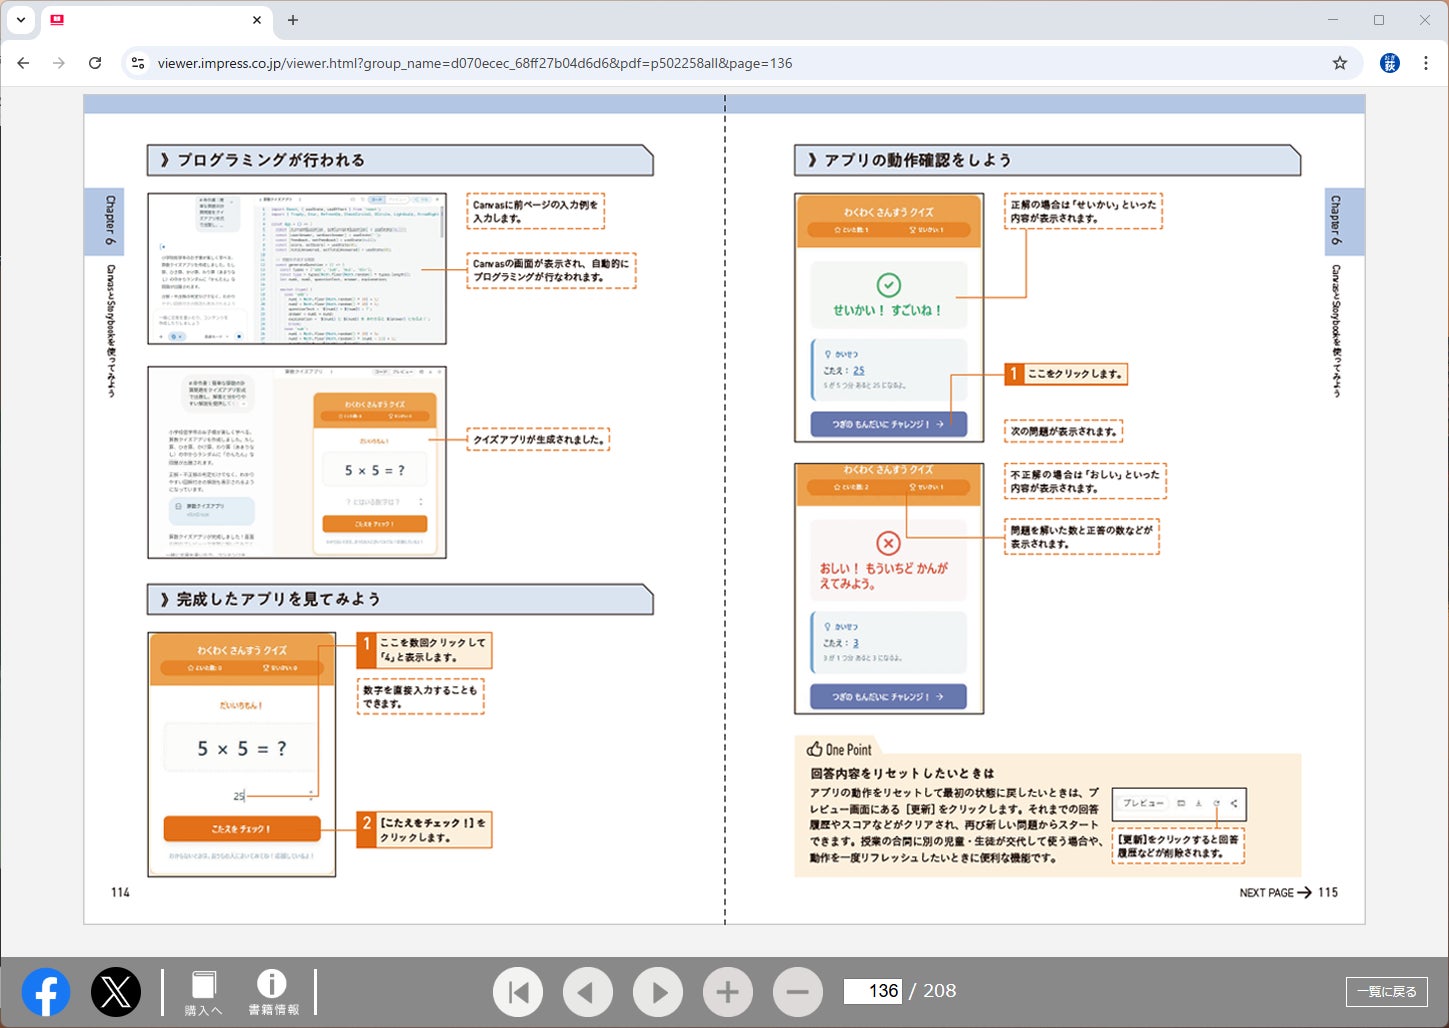Click the おしい result screenshot
This screenshot has width=1449, height=1028.
[x=889, y=588]
